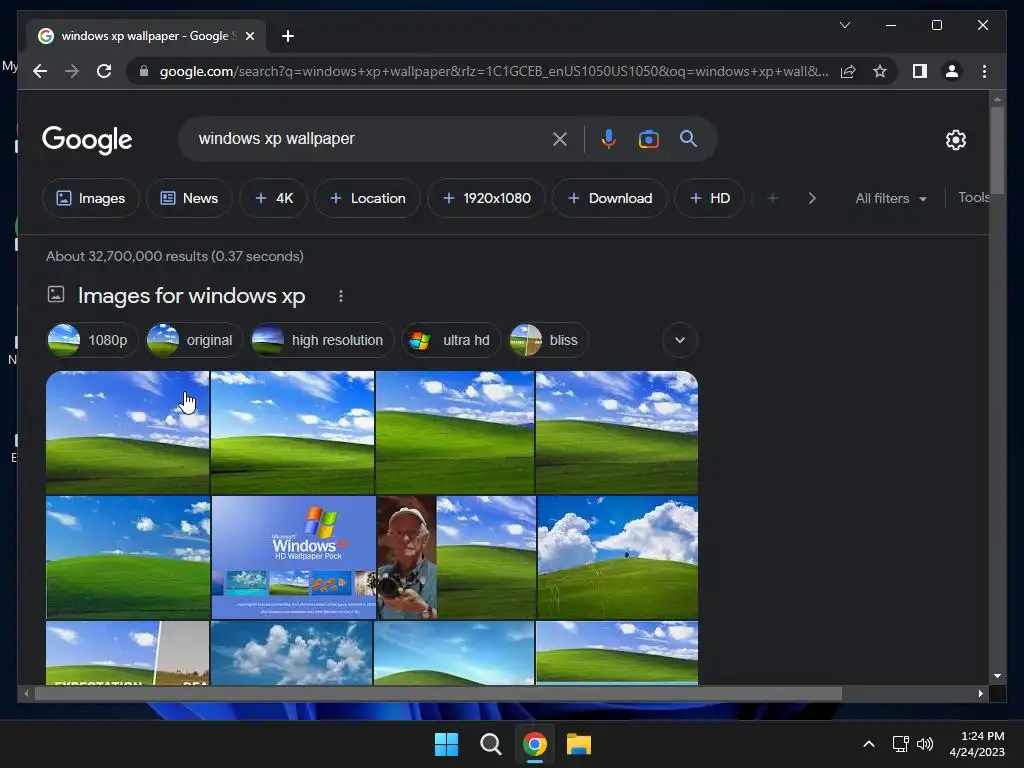Open Chrome profile menu
Image resolution: width=1024 pixels, height=768 pixels.
[x=952, y=71]
